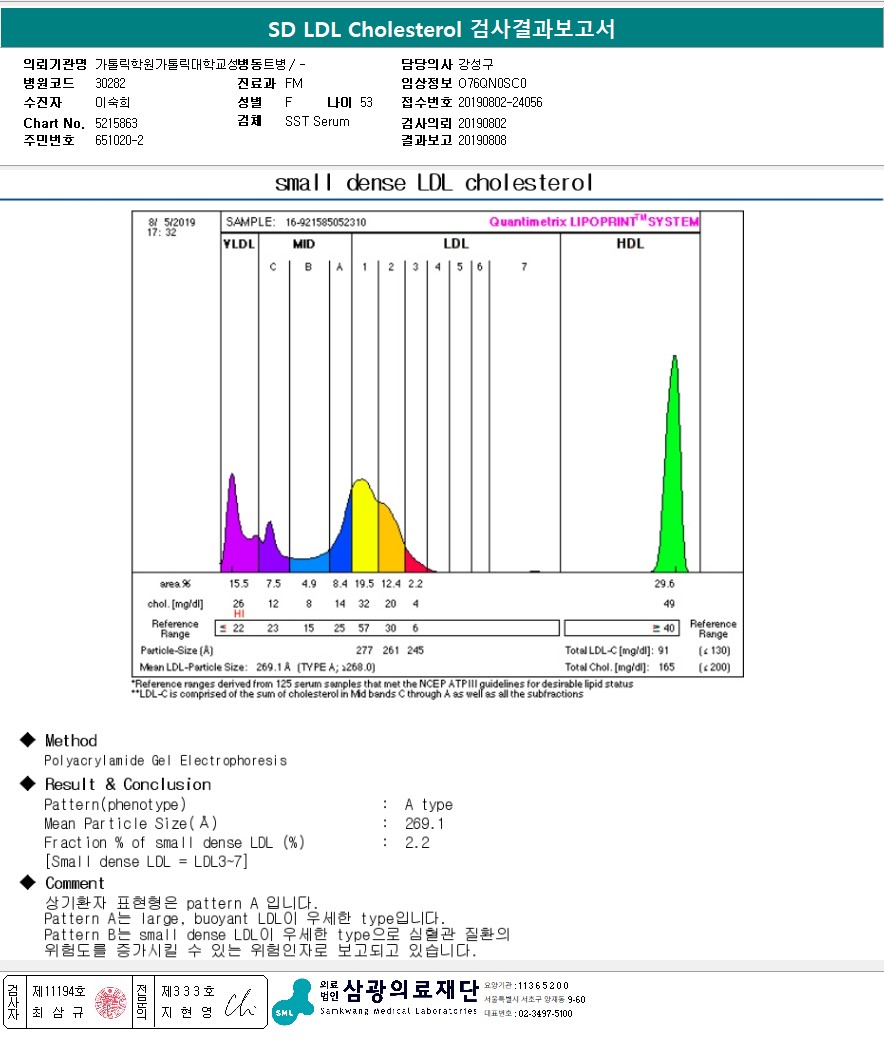
Task: Click the comment line '상기환자 표현형은 pattern A 입니다.'
Action: (x=181, y=903)
